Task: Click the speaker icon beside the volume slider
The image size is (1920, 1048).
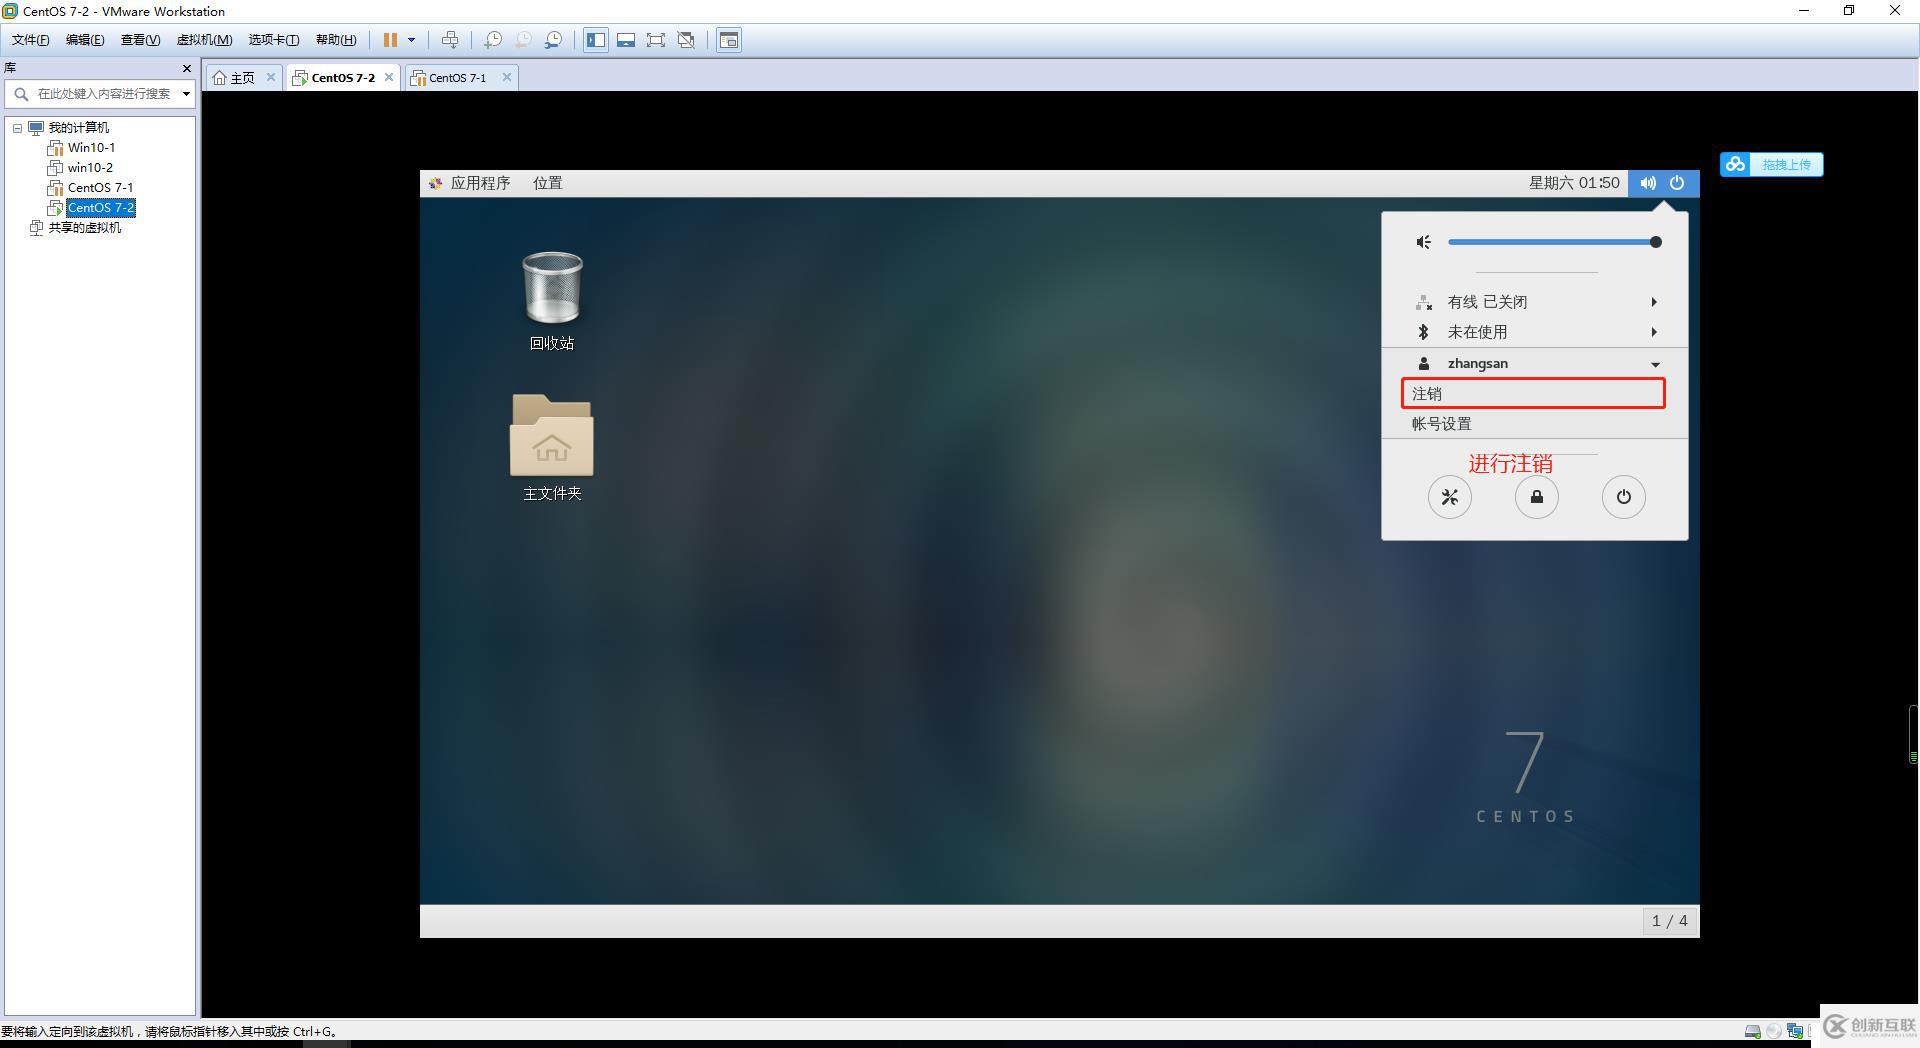Action: [x=1424, y=242]
